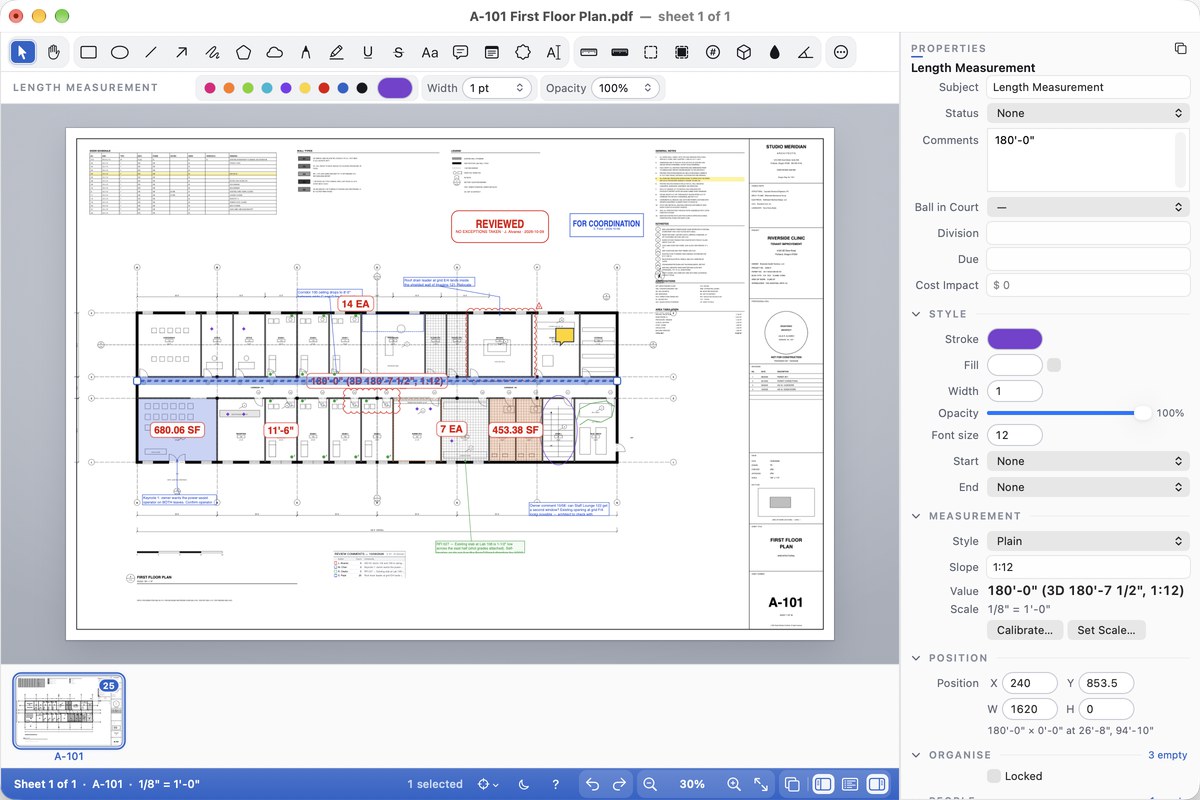Select the strikethrough text tool
The width and height of the screenshot is (1200, 800).
(x=398, y=52)
